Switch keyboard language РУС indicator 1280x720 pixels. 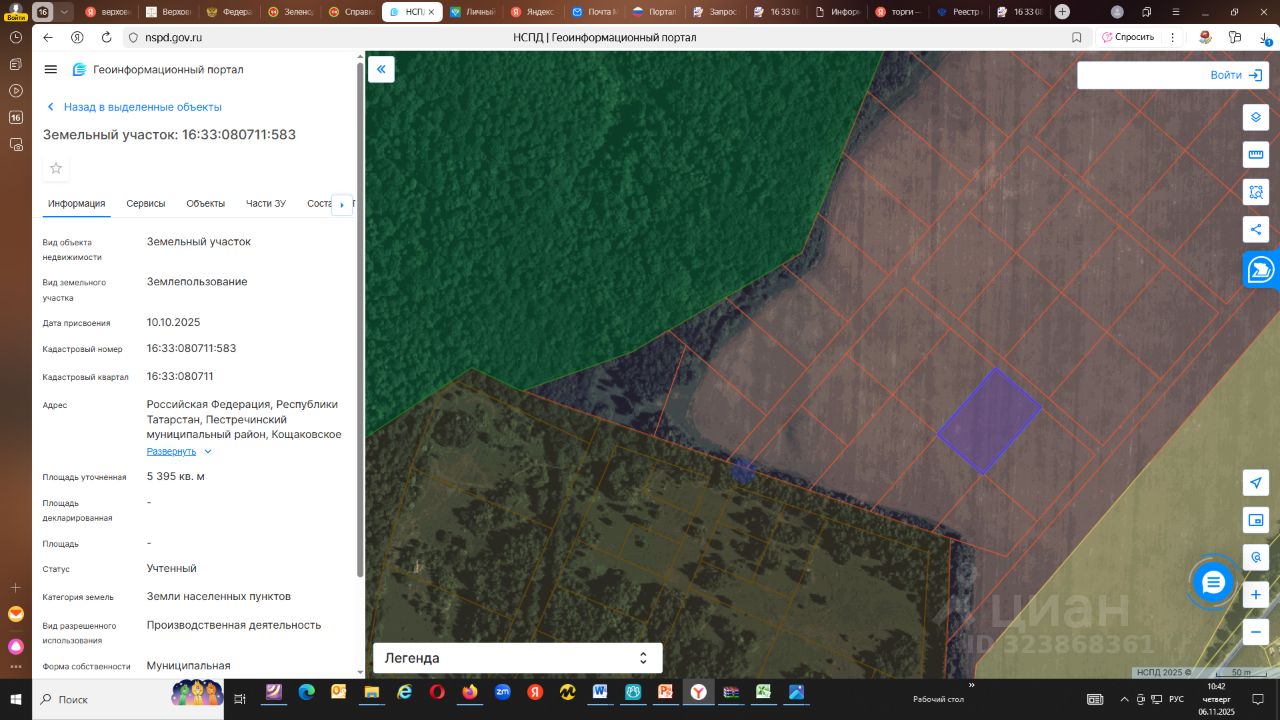click(x=1177, y=699)
